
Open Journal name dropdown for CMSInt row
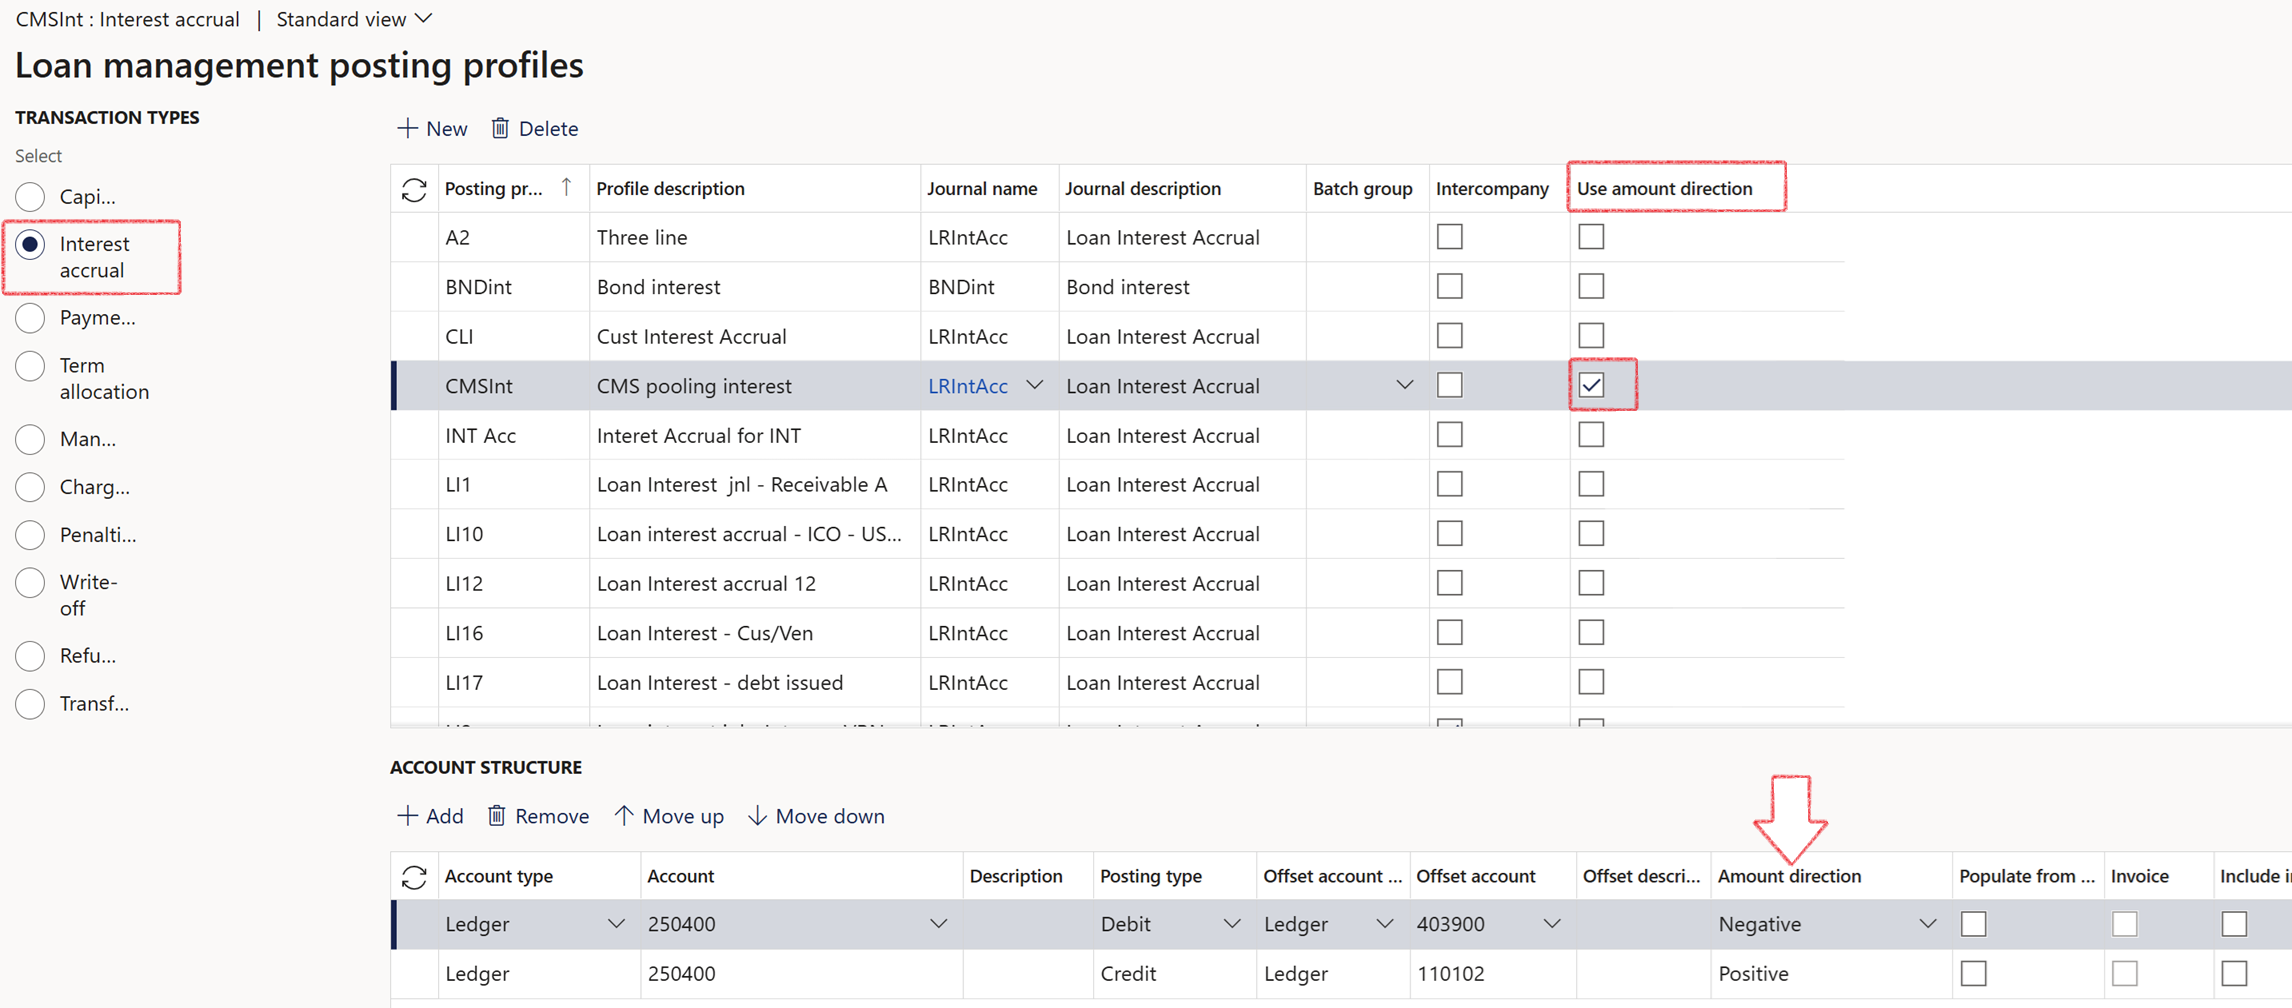[x=1035, y=385]
